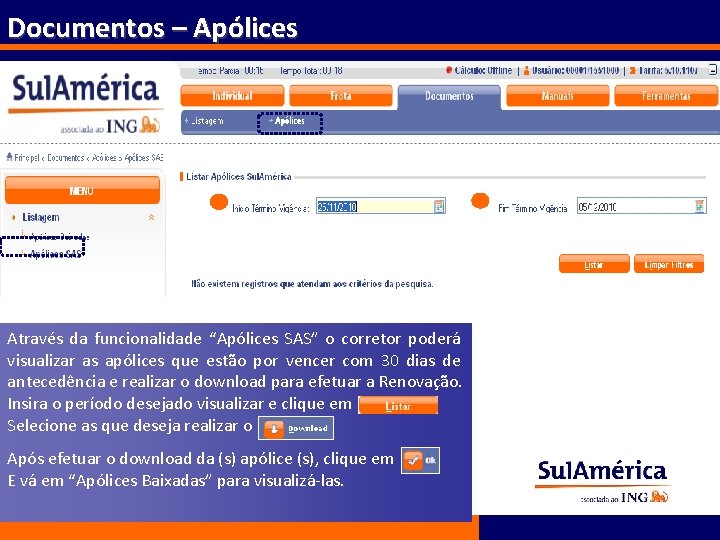The height and width of the screenshot is (540, 720).
Task: Click the Fim Término Vigência date field
Action: (x=641, y=206)
